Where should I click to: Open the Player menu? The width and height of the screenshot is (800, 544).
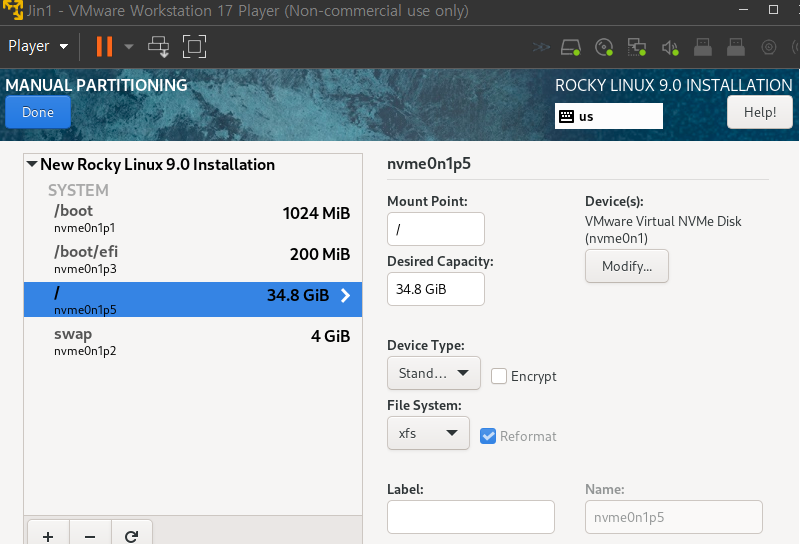pyautogui.click(x=38, y=46)
